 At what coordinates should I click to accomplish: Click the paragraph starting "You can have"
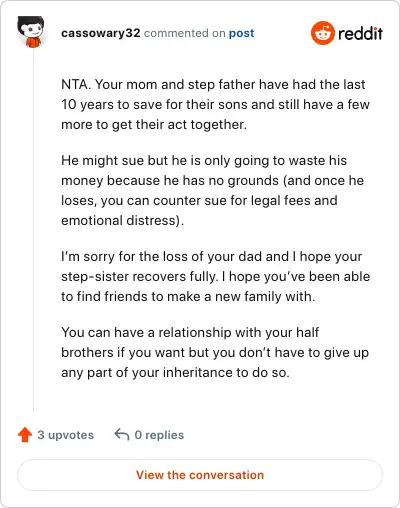click(x=215, y=352)
